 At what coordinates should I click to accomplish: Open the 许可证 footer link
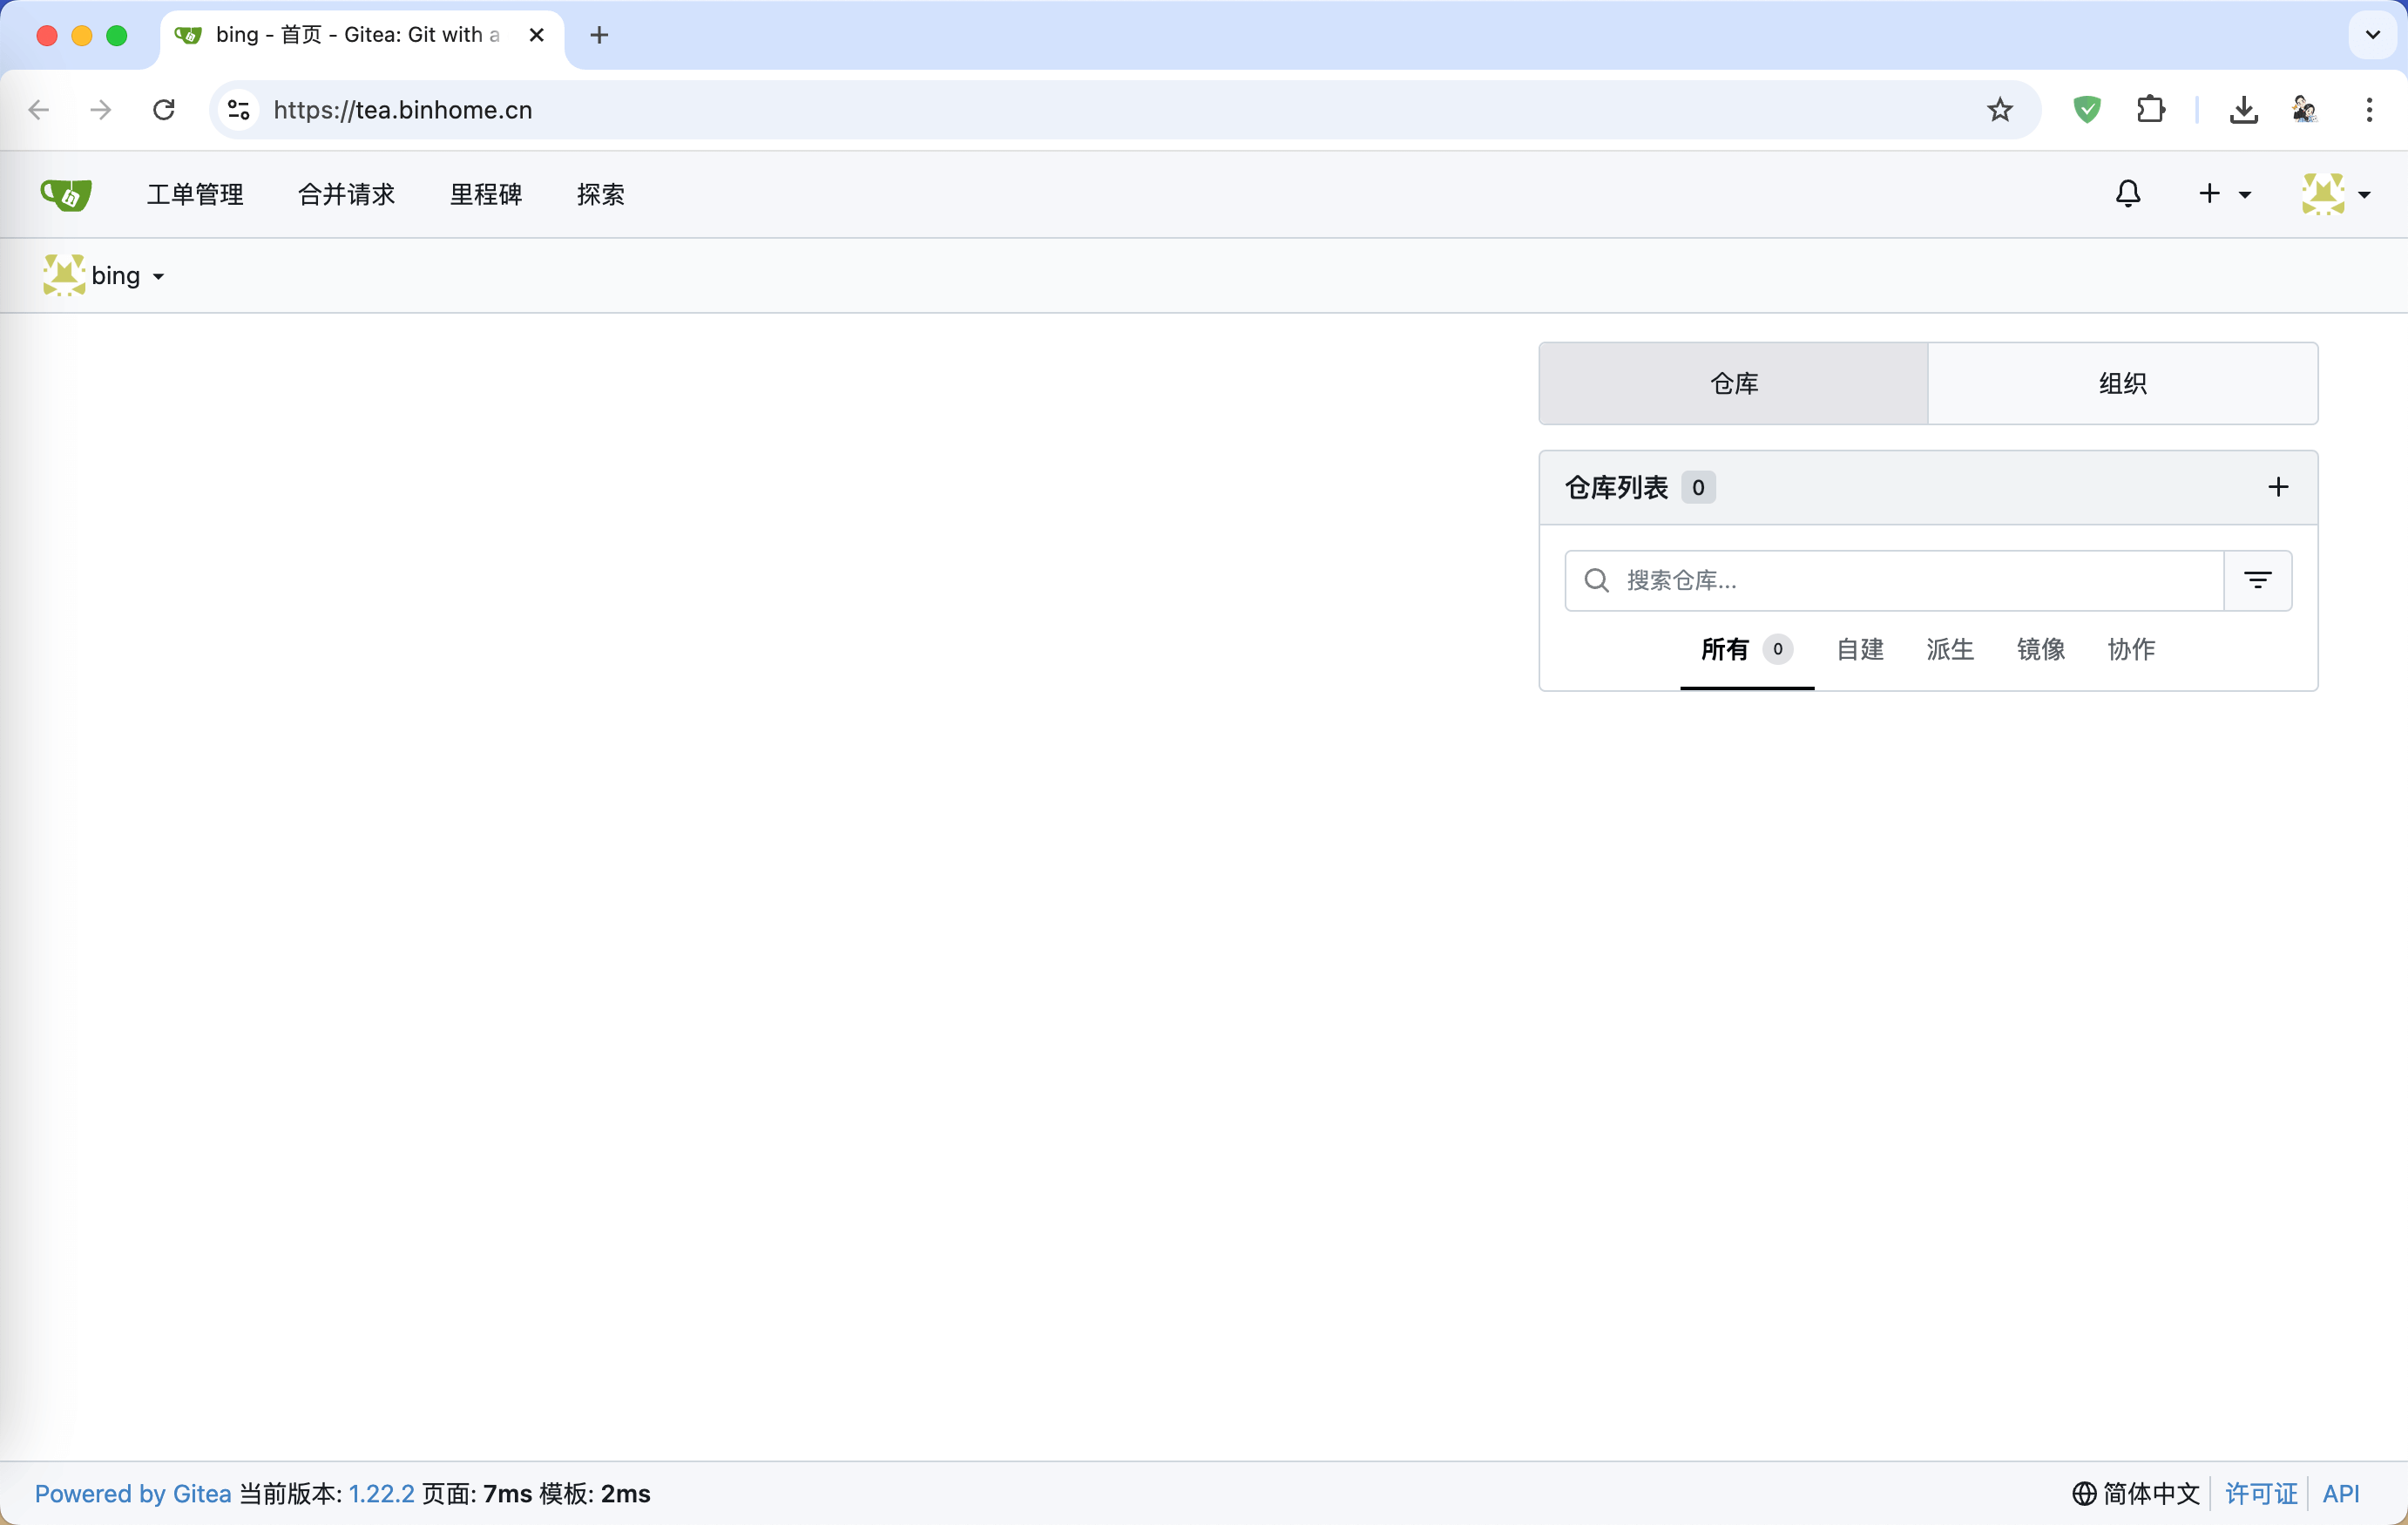(x=2262, y=1493)
